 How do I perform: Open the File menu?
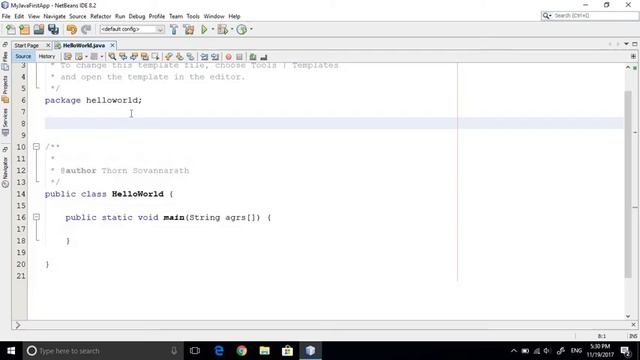click(x=6, y=16)
